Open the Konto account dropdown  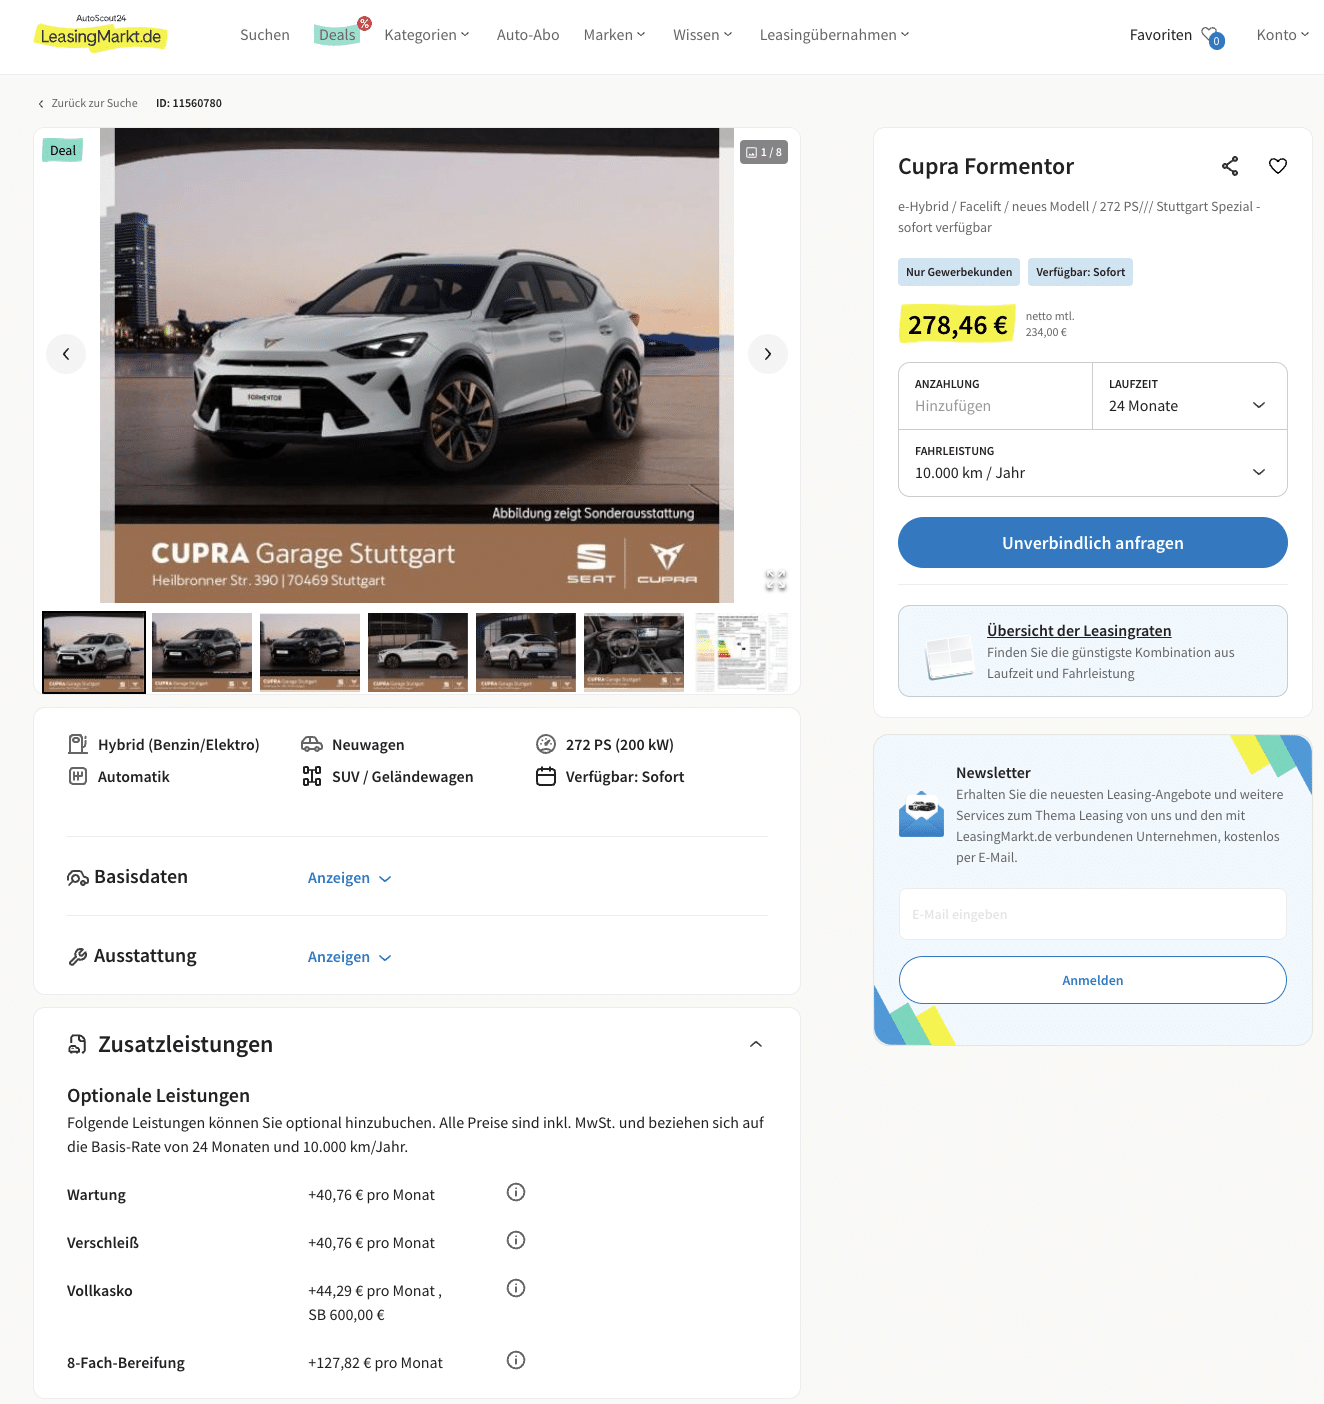(x=1283, y=35)
